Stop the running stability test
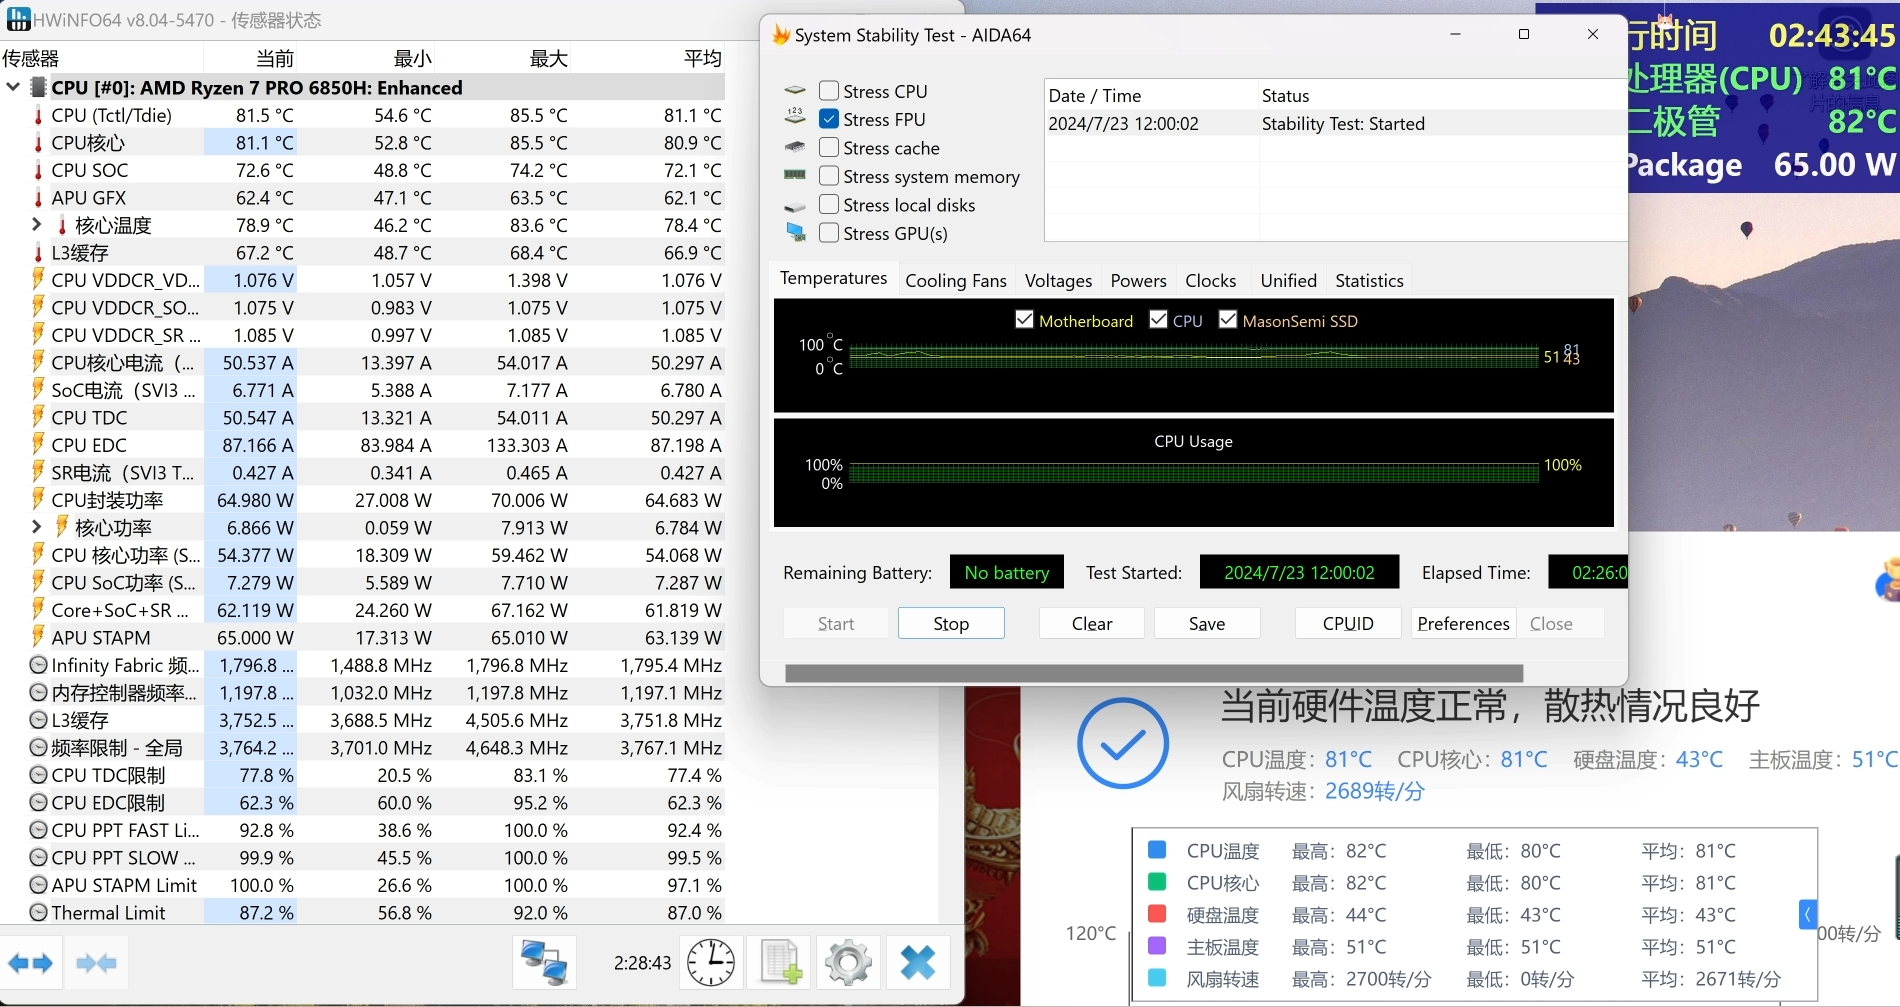Viewport: 1900px width, 1007px height. coord(949,622)
